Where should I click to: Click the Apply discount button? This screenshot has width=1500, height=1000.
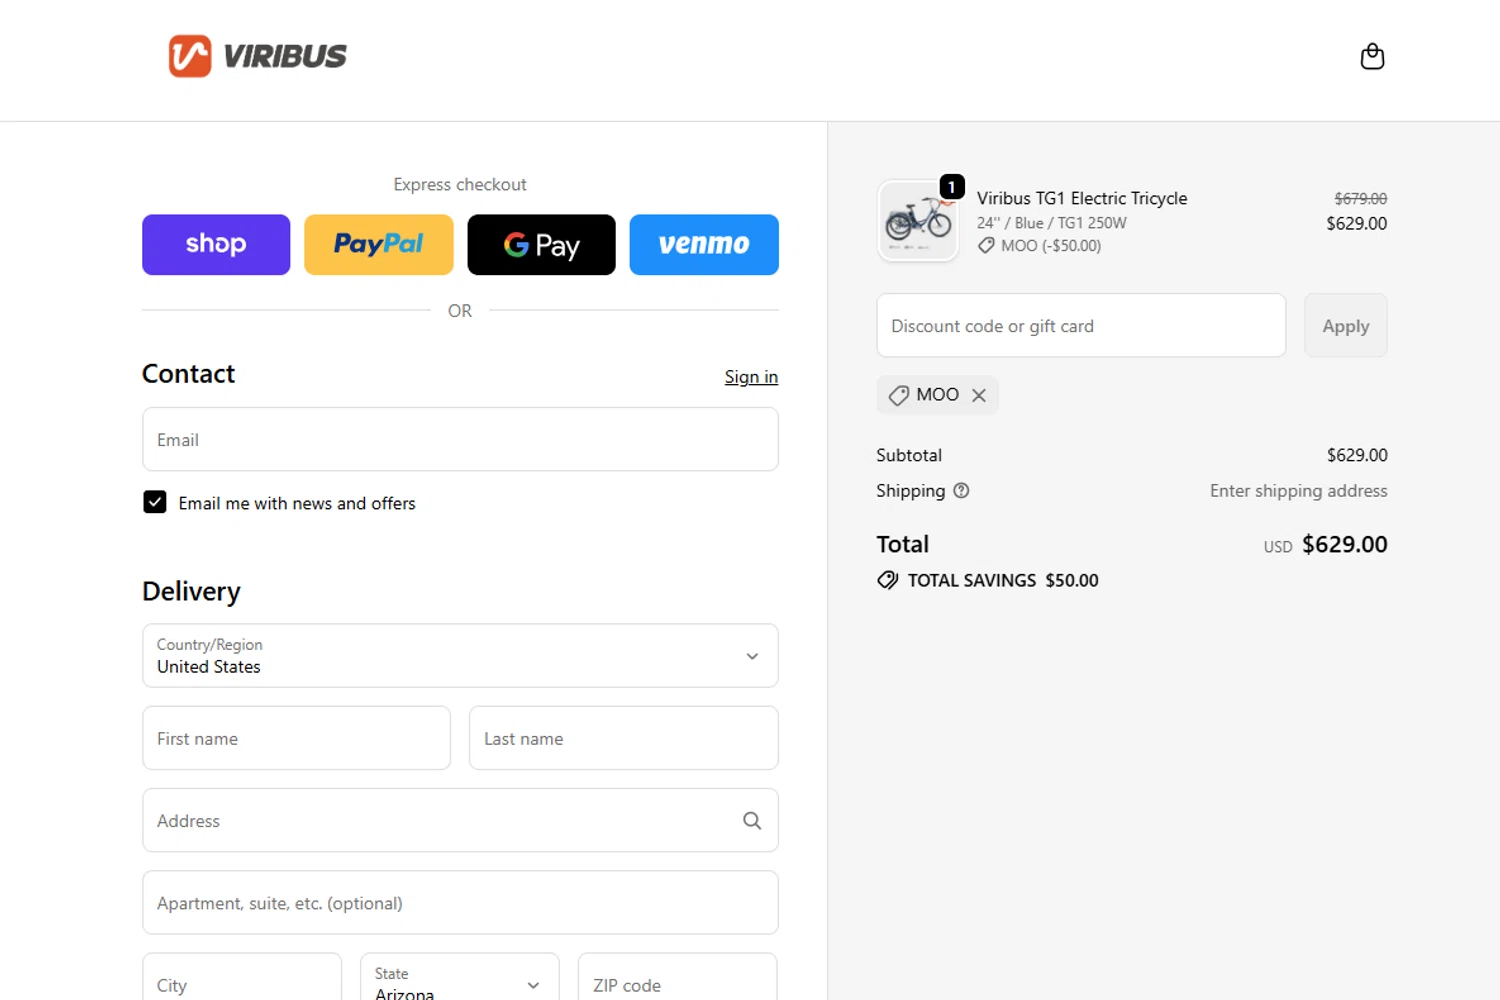1345,325
